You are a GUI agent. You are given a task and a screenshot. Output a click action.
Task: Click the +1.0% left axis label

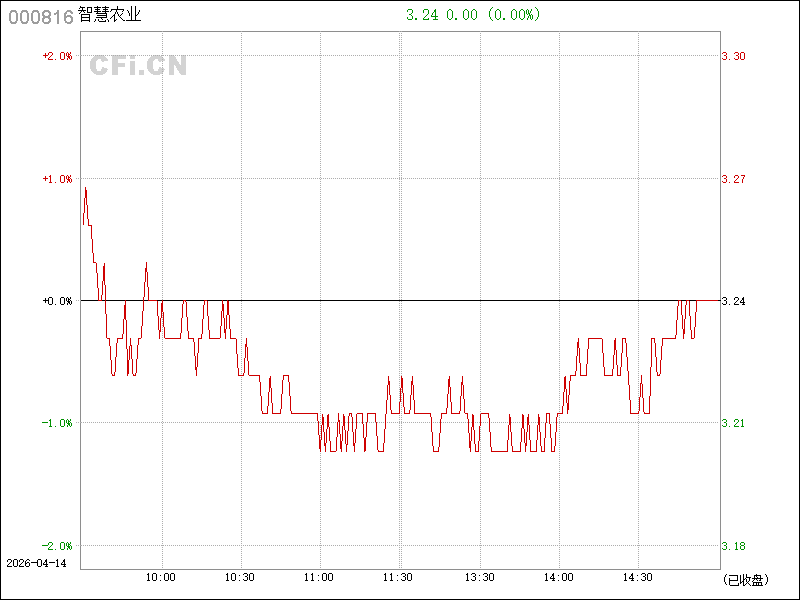click(x=57, y=179)
